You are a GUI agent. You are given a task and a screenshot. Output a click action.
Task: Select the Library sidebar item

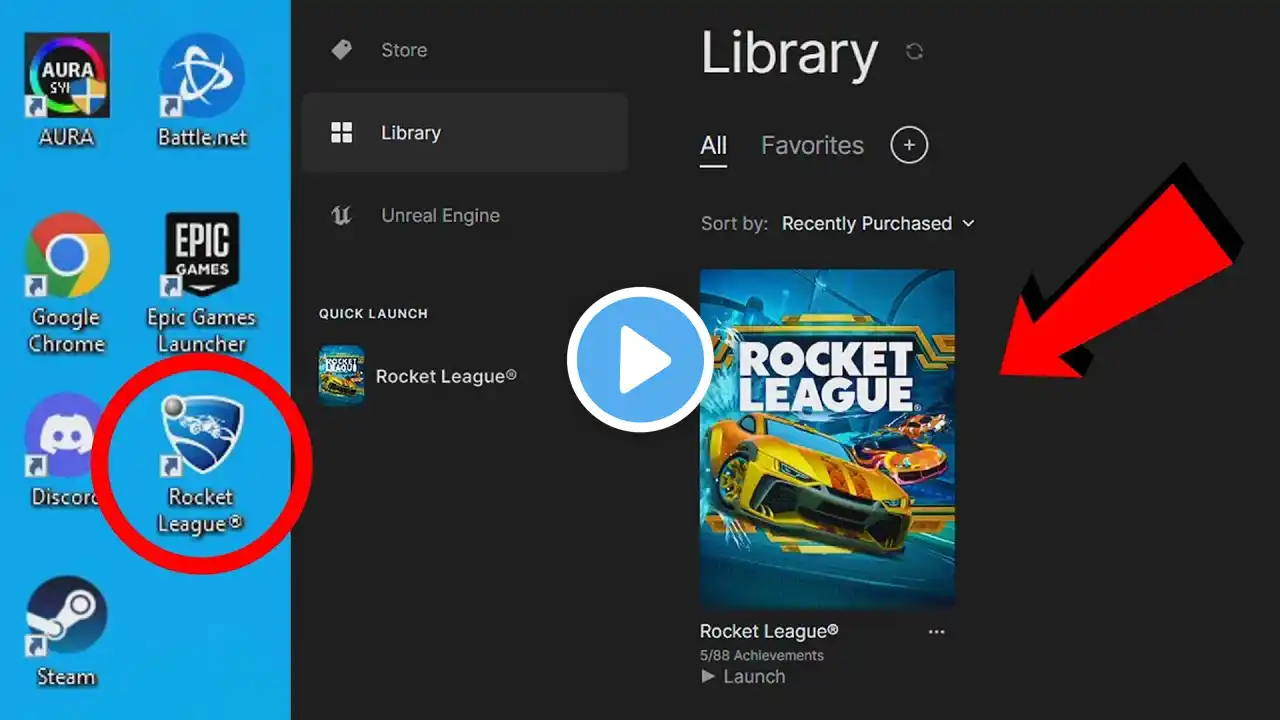pos(465,133)
